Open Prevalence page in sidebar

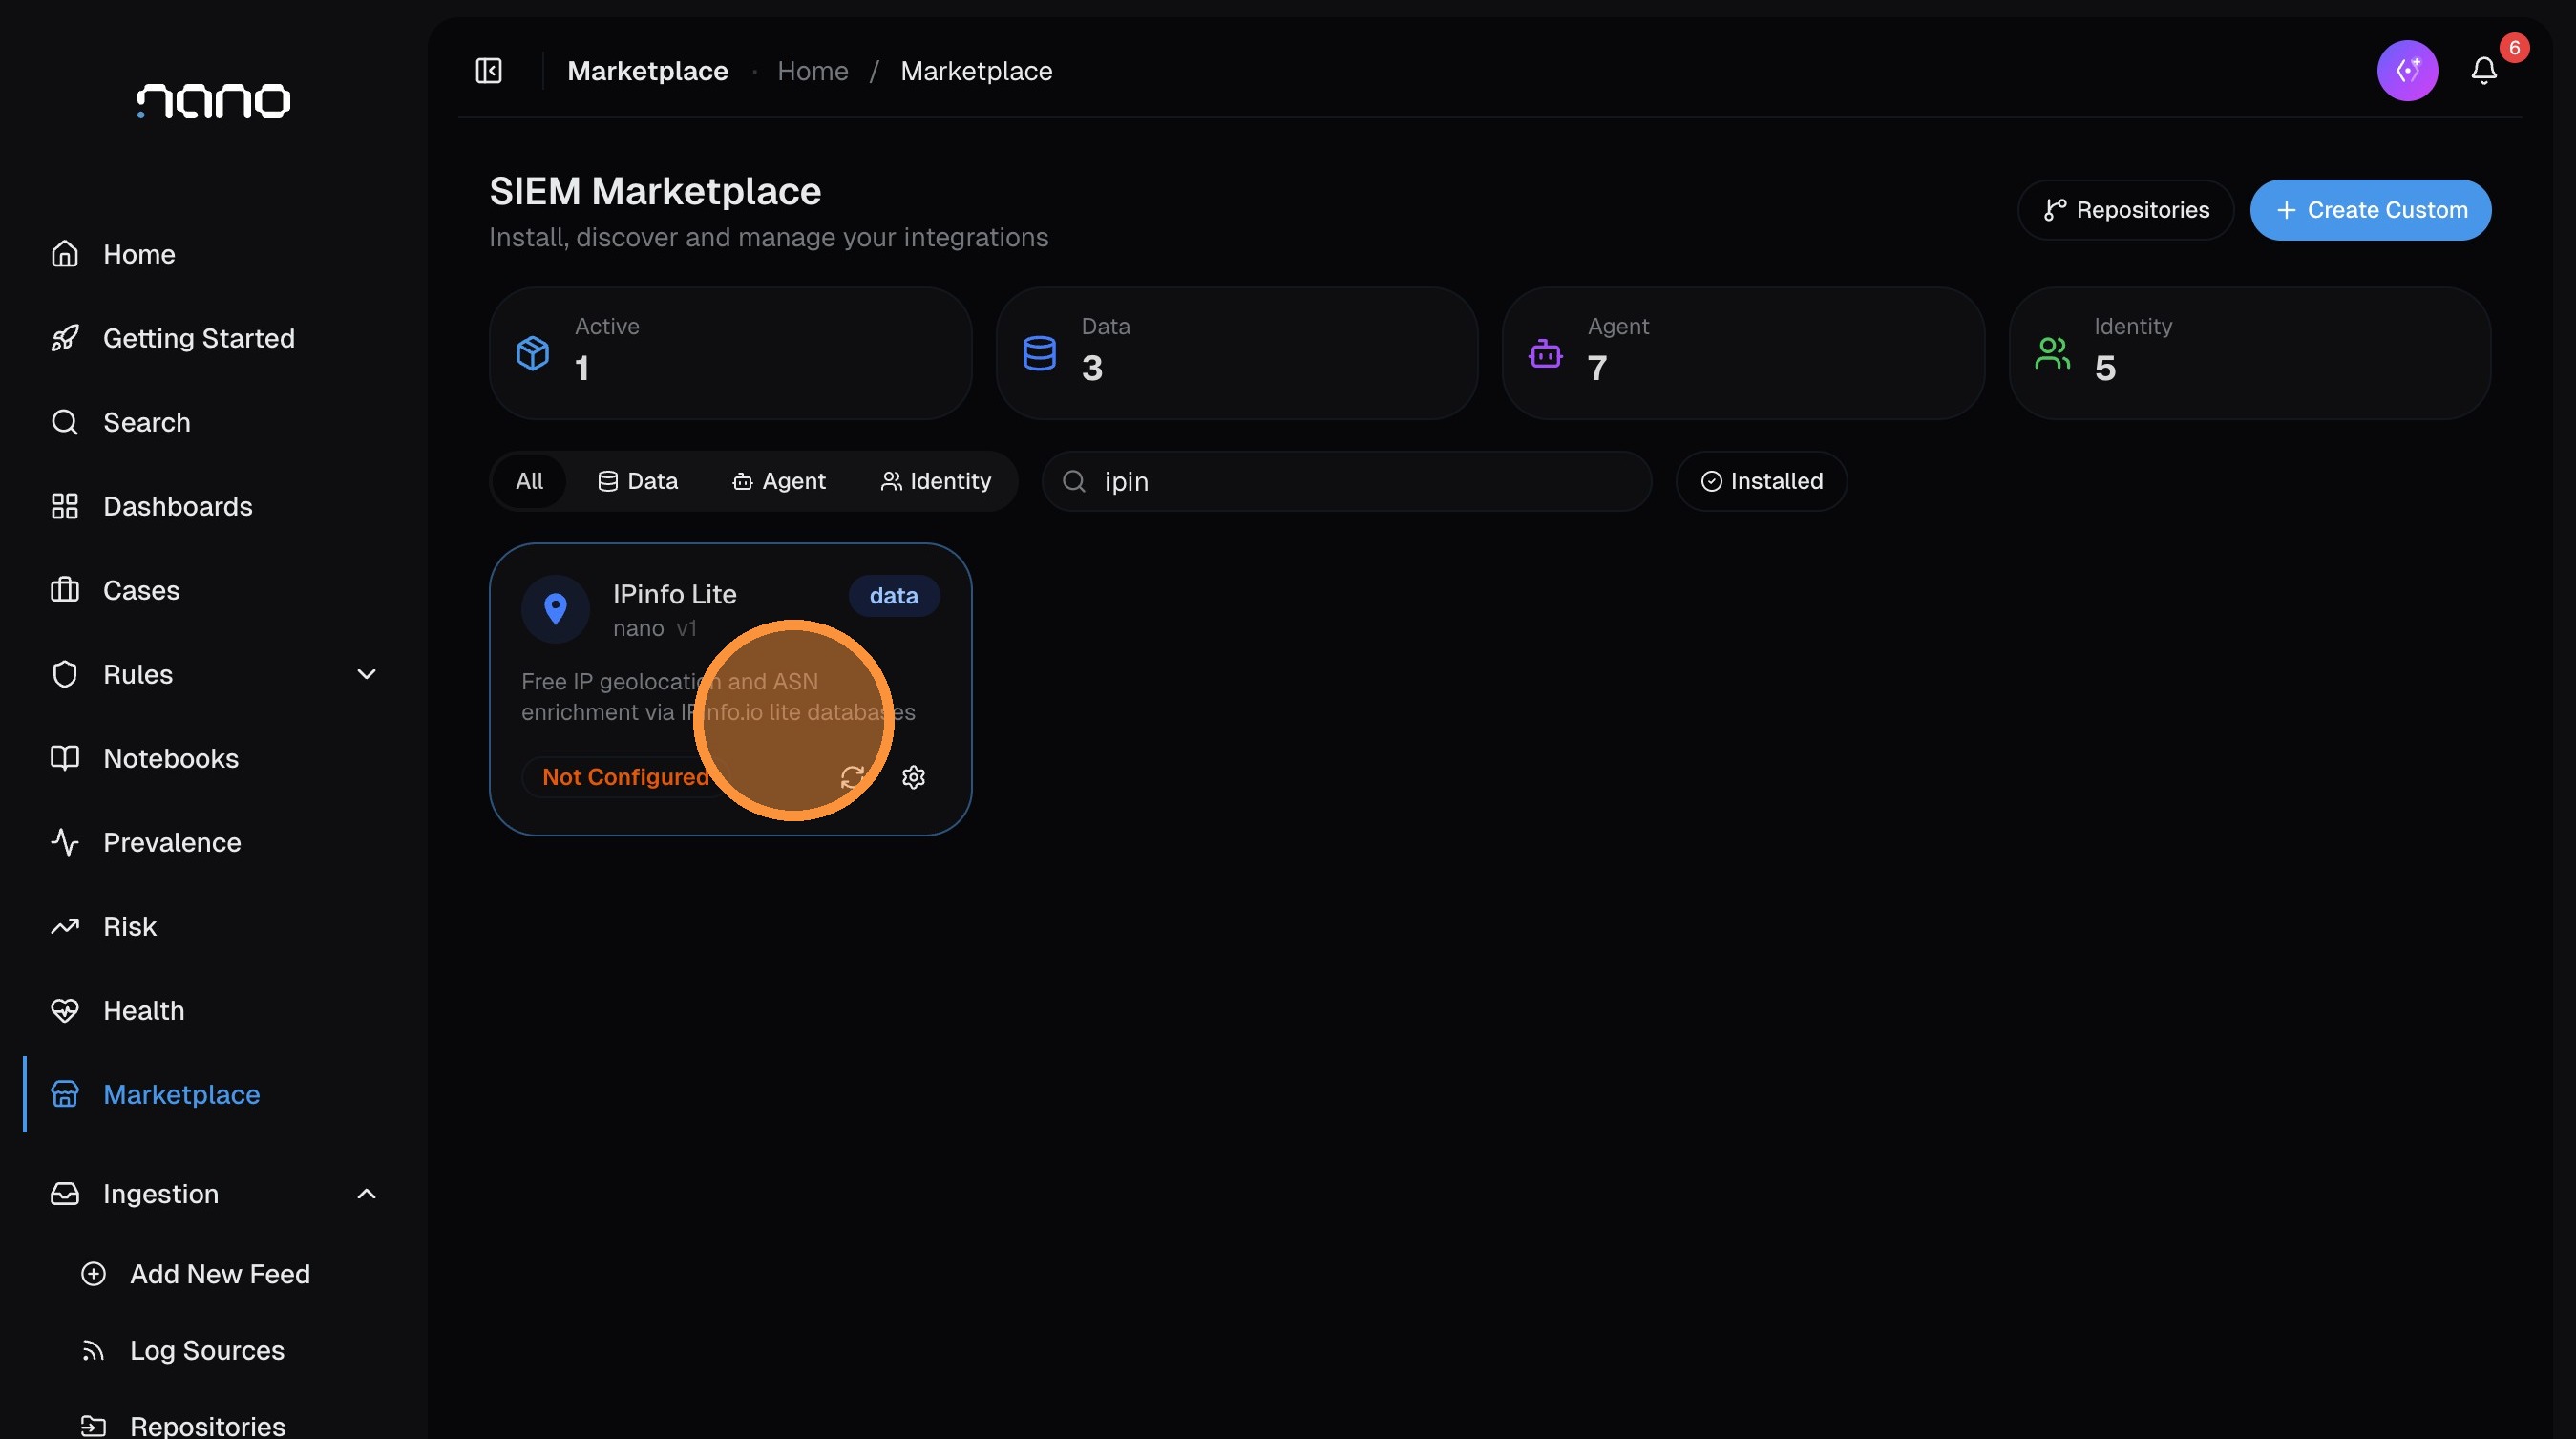[171, 842]
